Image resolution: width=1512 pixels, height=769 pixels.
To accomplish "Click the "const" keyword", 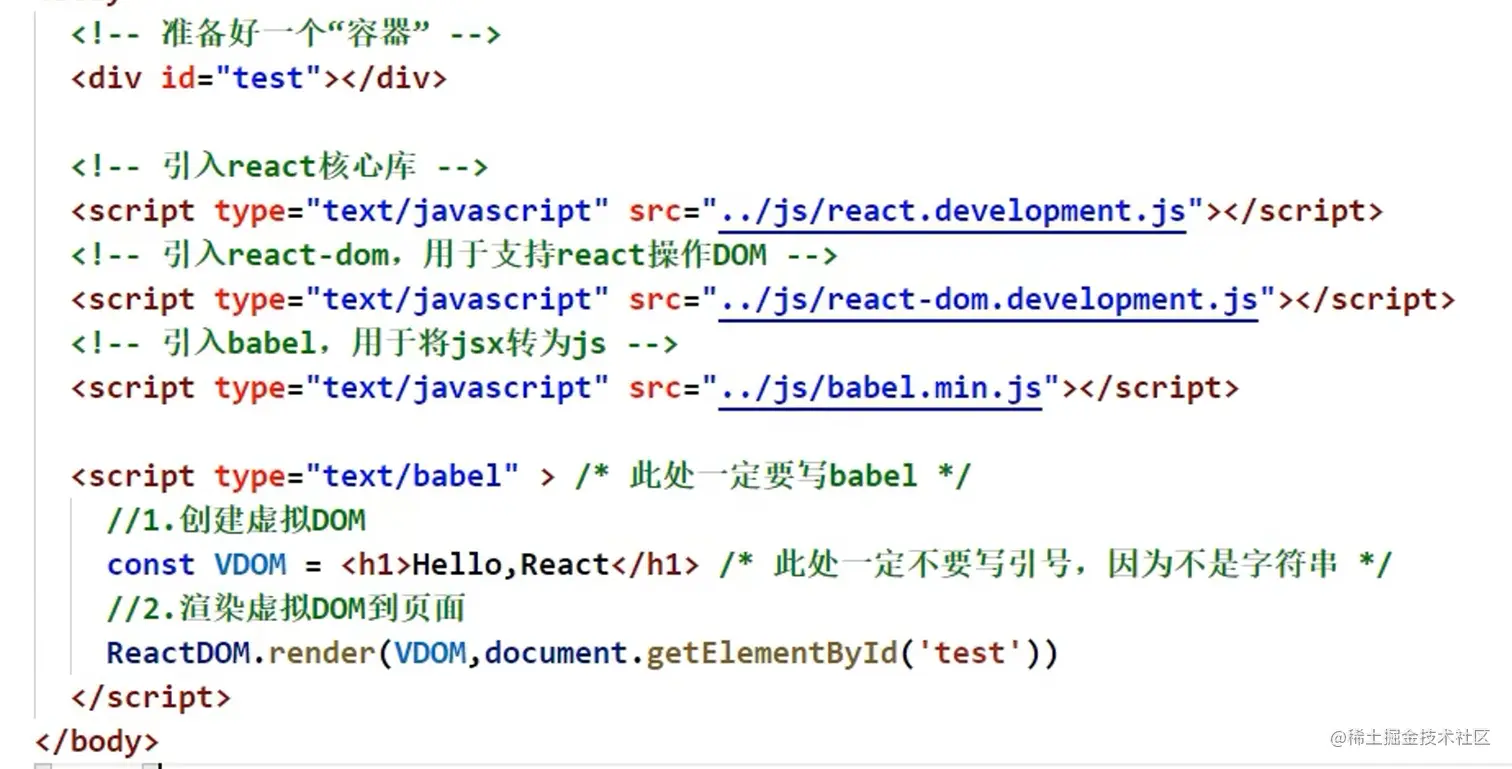I will click(x=151, y=564).
